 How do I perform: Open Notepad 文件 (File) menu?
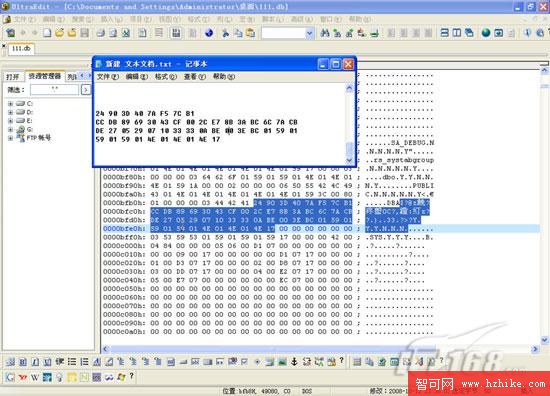tap(108, 76)
